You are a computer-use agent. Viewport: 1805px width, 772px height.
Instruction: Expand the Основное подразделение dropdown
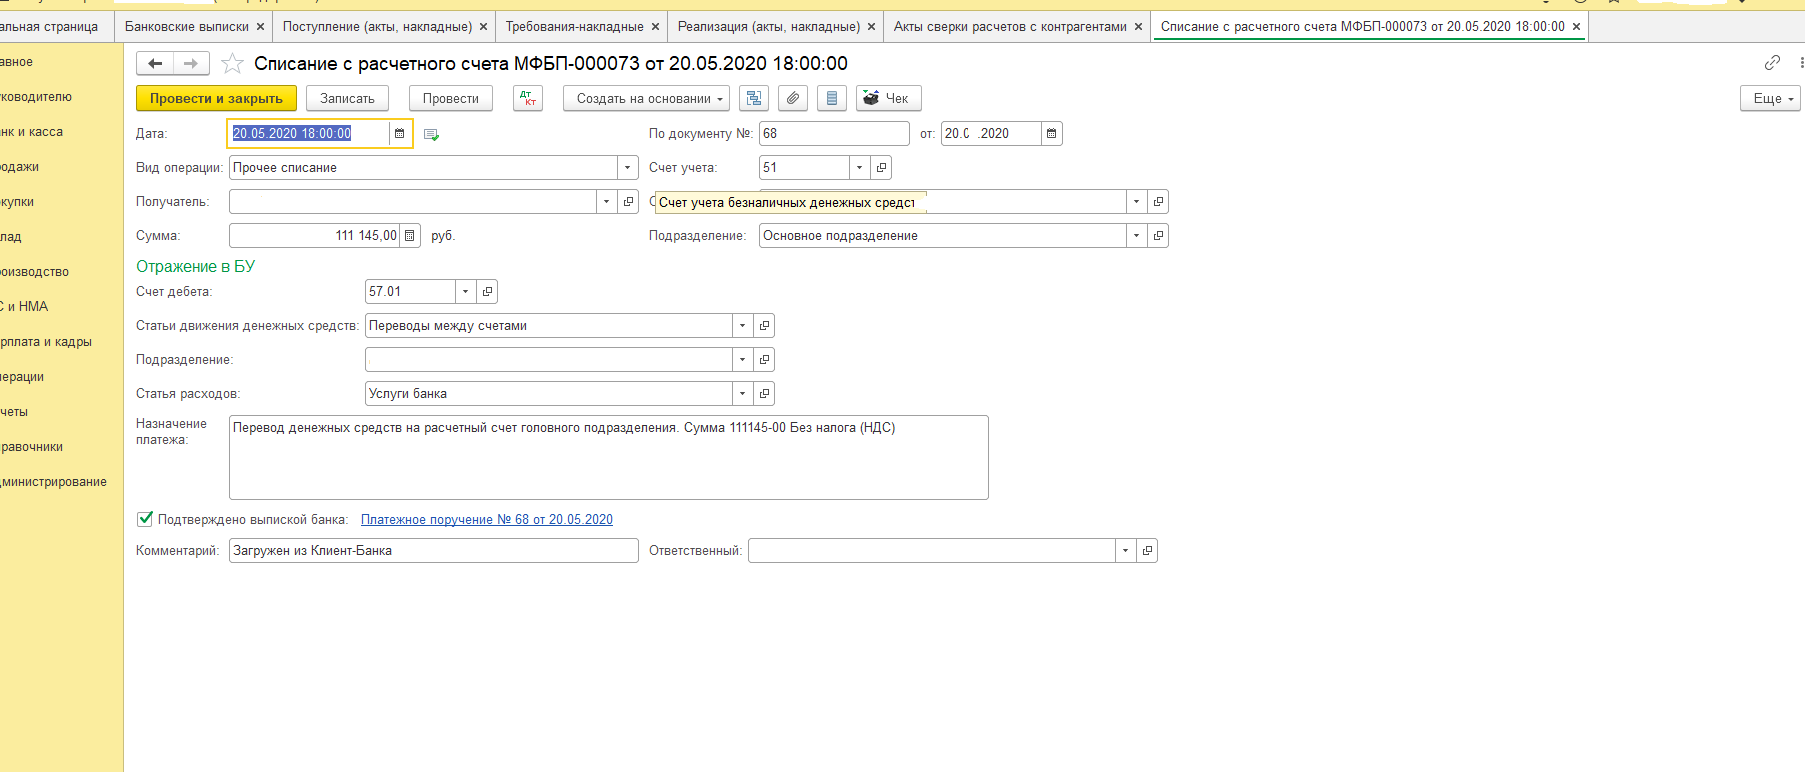click(1137, 235)
